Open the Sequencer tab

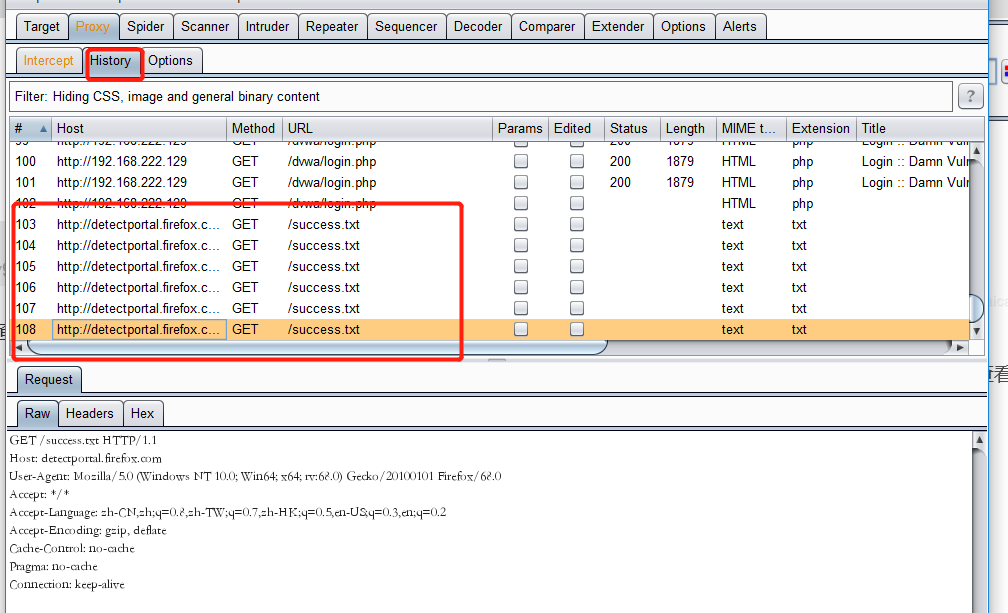(406, 27)
